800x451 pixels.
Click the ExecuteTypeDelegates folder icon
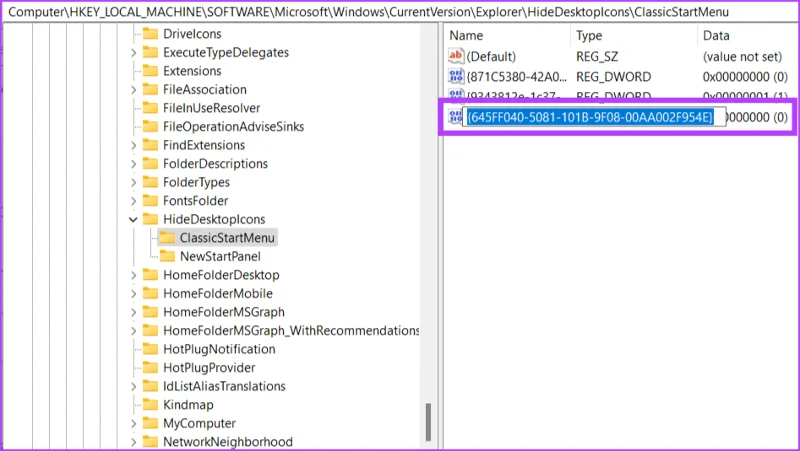(x=150, y=52)
